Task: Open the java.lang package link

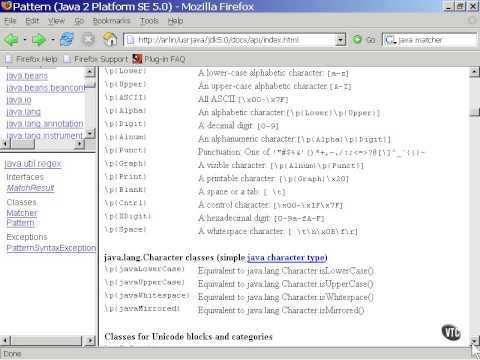Action: [23, 112]
